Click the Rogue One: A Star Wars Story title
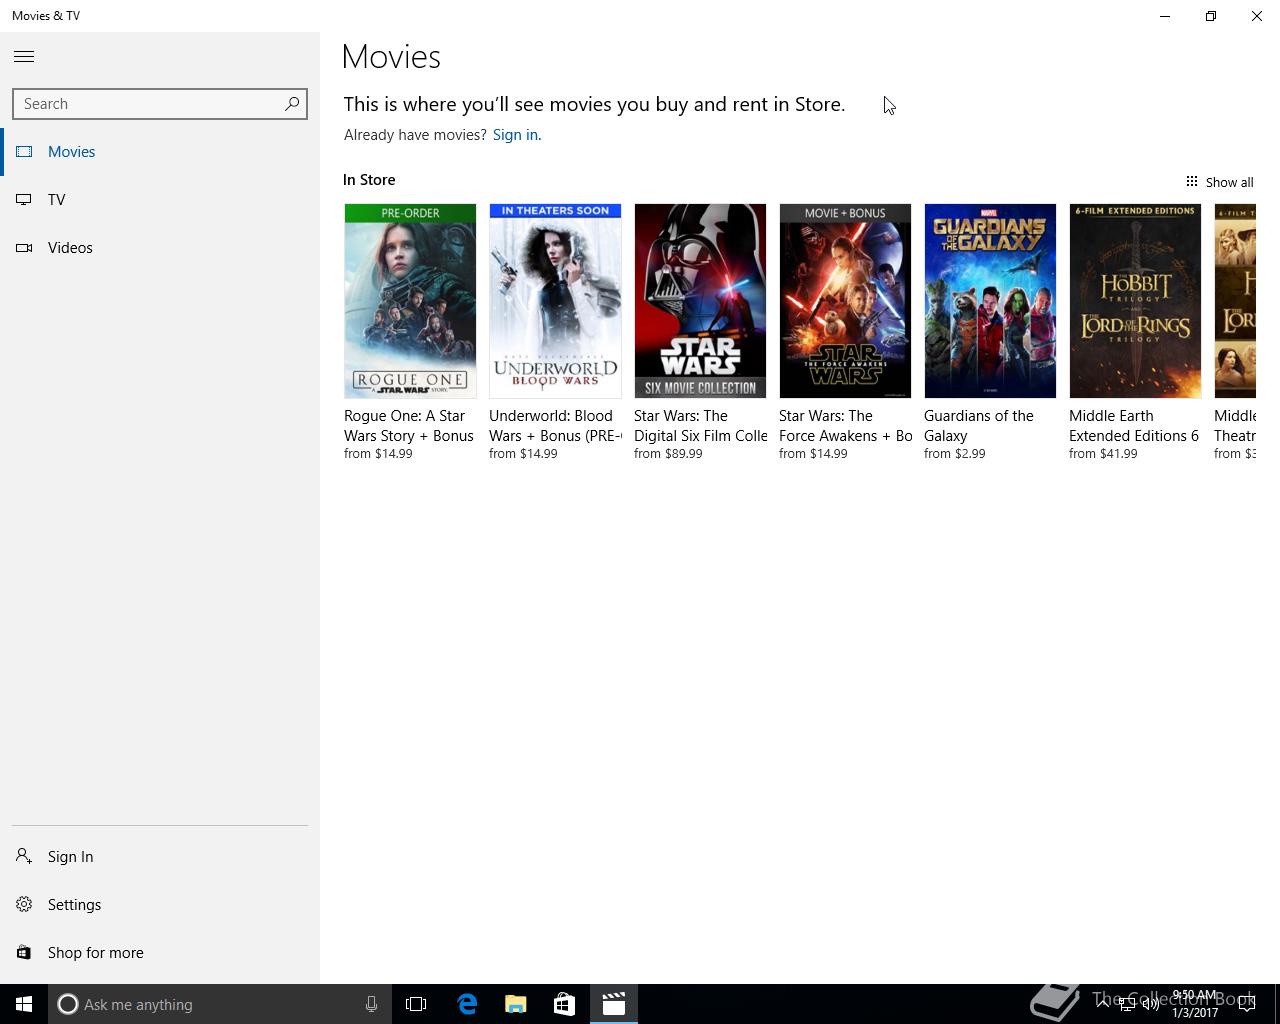The height and width of the screenshot is (1024, 1280). [x=409, y=426]
